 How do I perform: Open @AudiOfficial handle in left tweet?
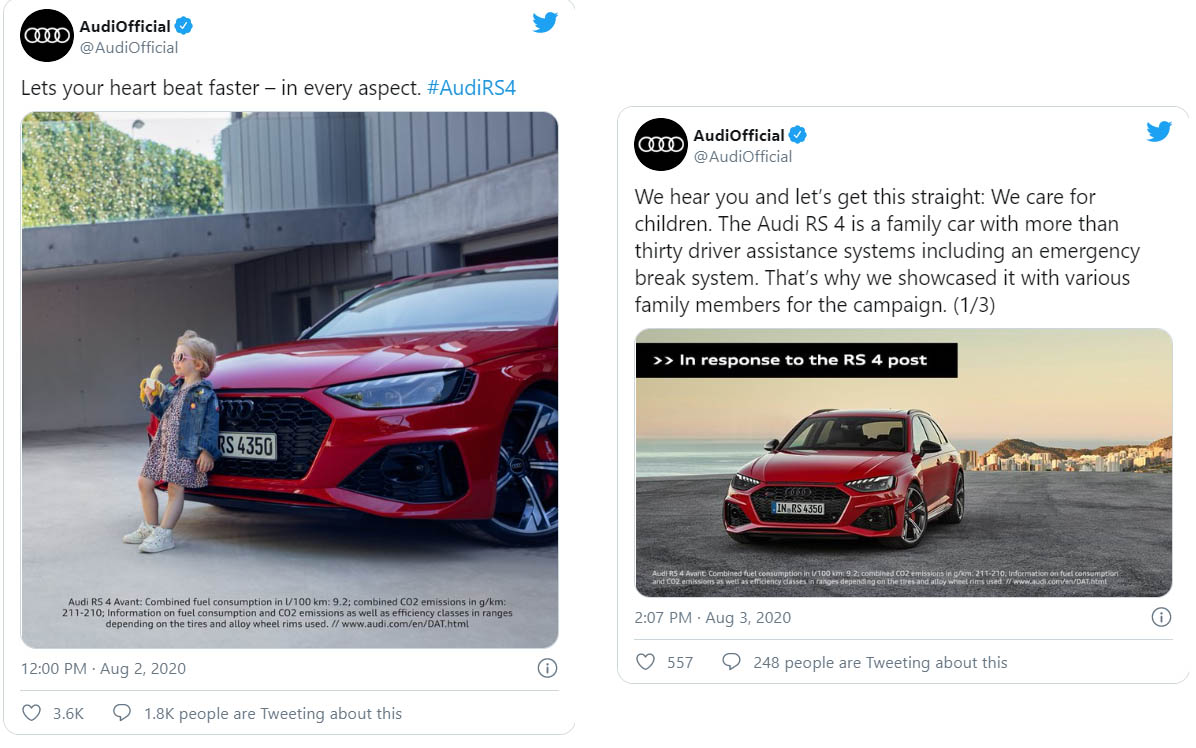[129, 48]
